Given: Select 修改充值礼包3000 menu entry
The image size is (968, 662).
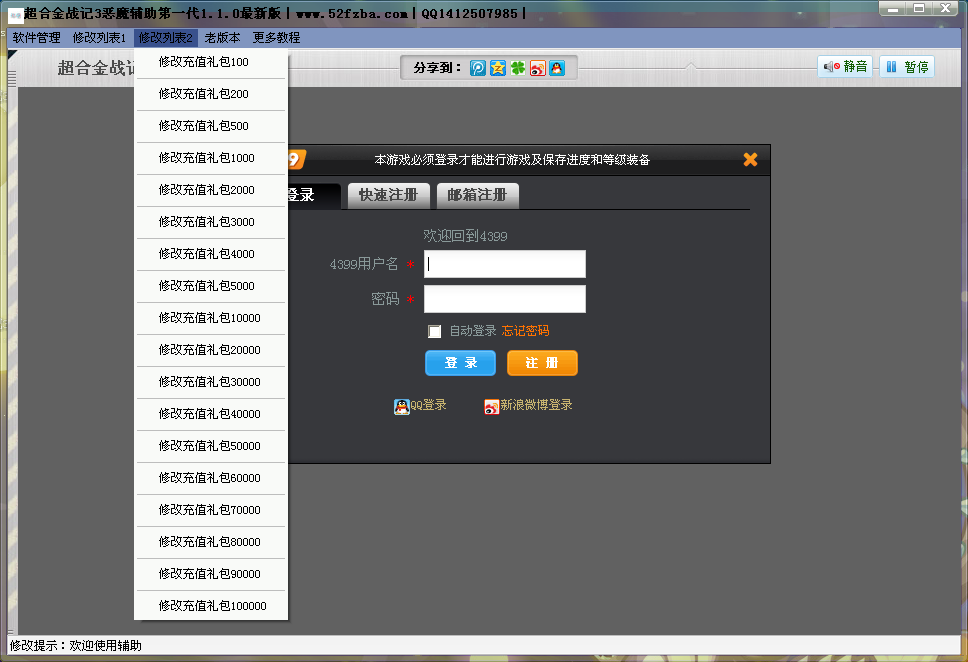Looking at the screenshot, I should 211,222.
